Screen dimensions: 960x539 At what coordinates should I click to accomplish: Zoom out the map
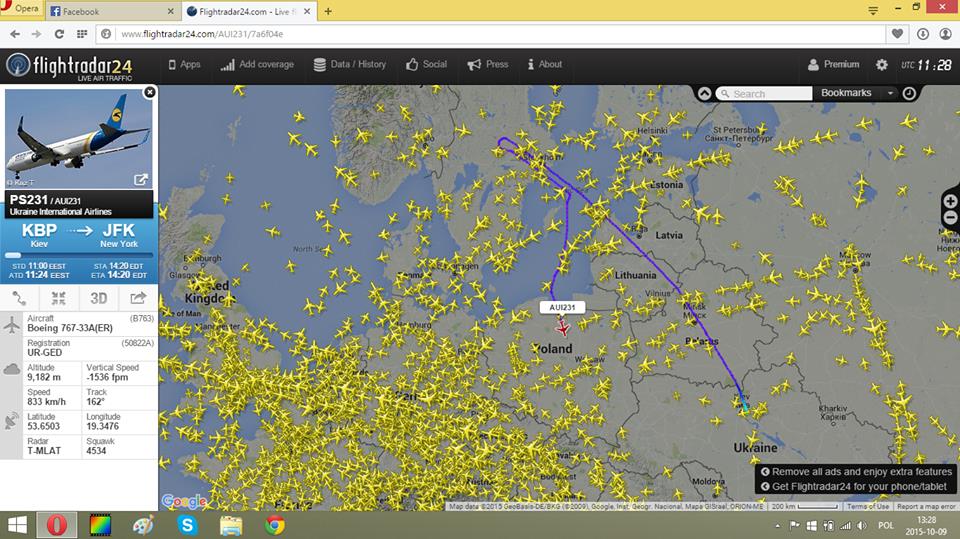(x=950, y=217)
